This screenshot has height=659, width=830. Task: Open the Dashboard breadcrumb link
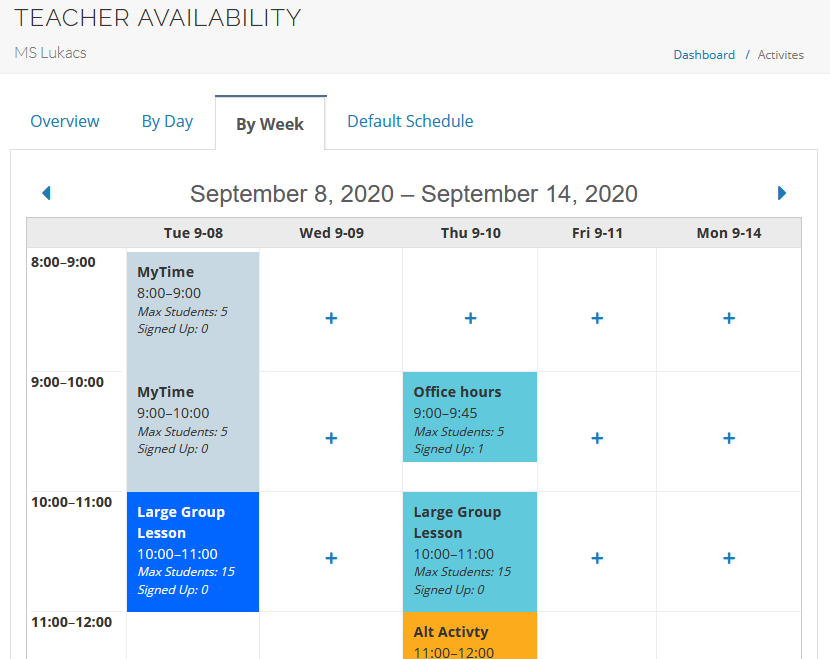click(x=704, y=55)
